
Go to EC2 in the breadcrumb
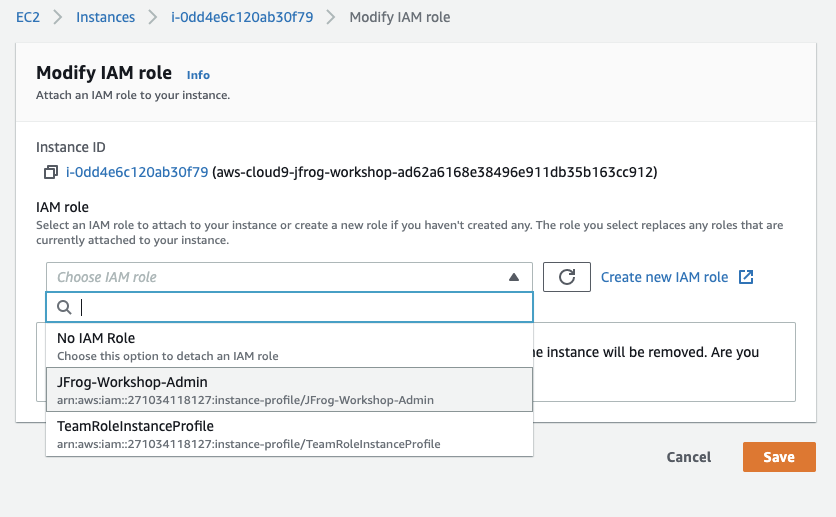click(28, 18)
